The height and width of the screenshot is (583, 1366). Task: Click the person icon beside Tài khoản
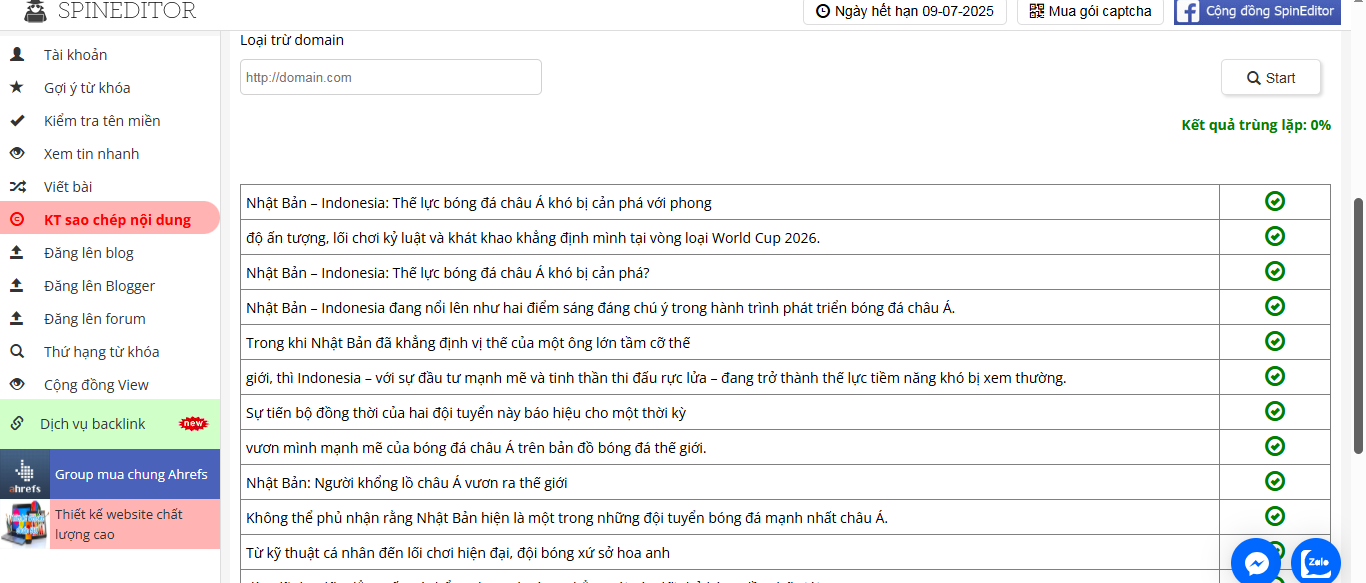point(17,55)
